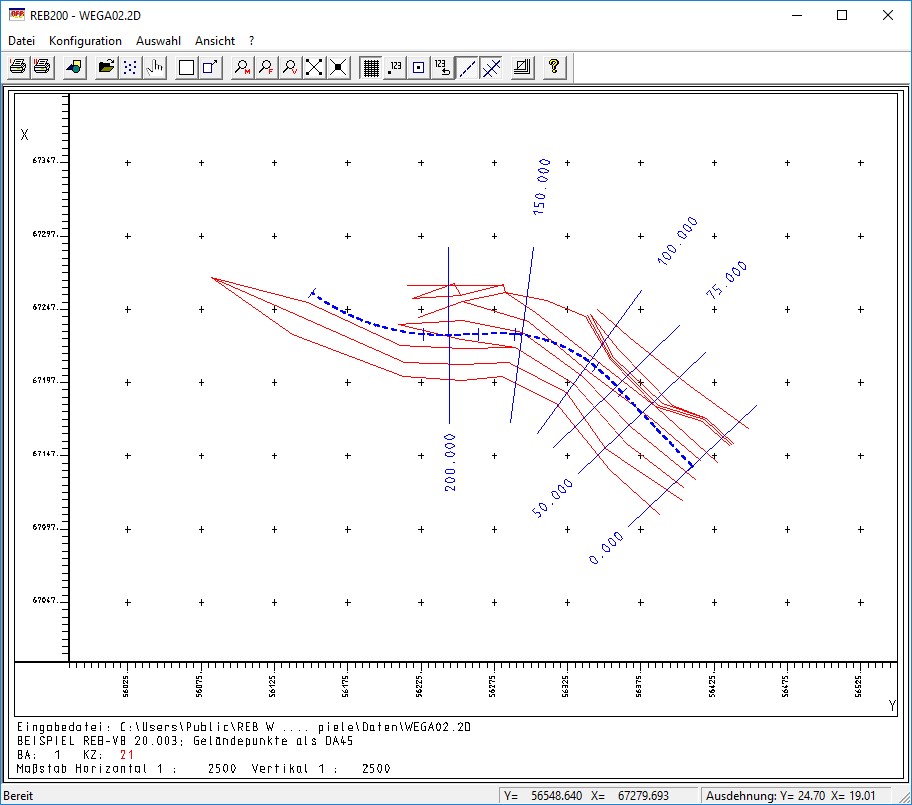The height and width of the screenshot is (805, 912).
Task: Click the magnifier M zoom icon
Action: (x=242, y=67)
